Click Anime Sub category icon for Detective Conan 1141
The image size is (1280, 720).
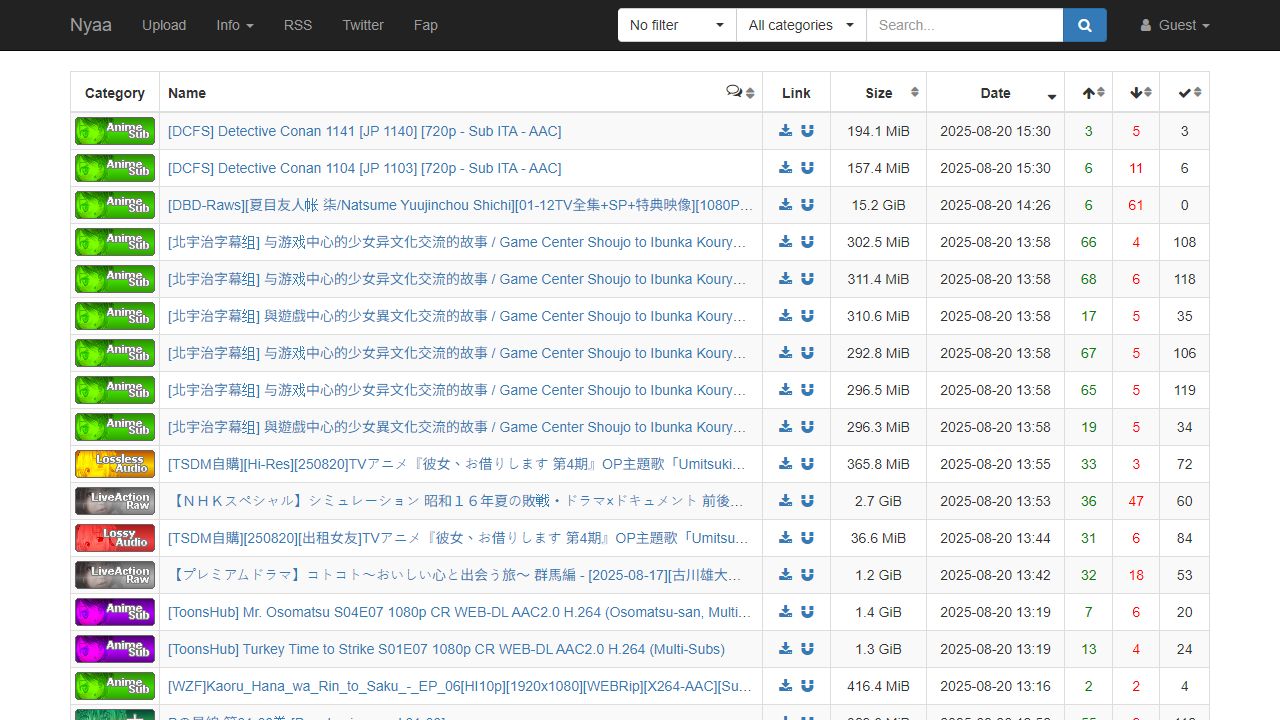115,131
